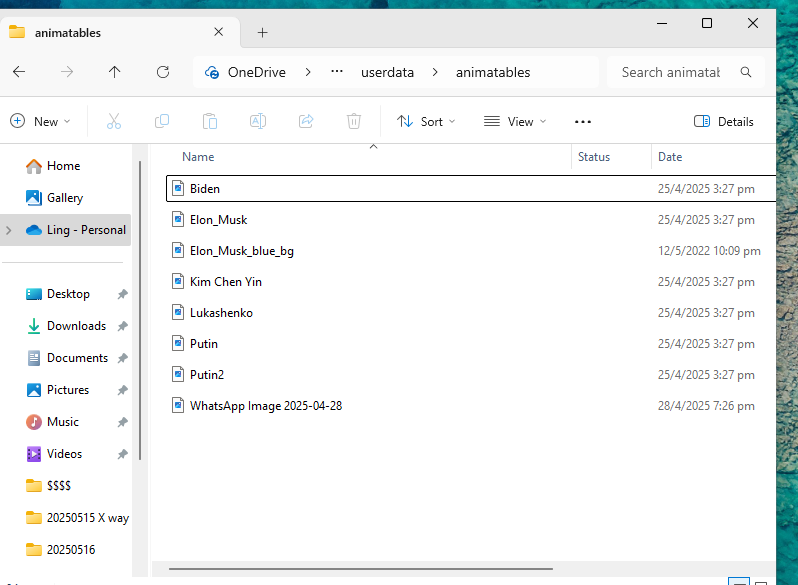
Task: Click the Cut scissors icon in toolbar
Action: pyautogui.click(x=114, y=122)
